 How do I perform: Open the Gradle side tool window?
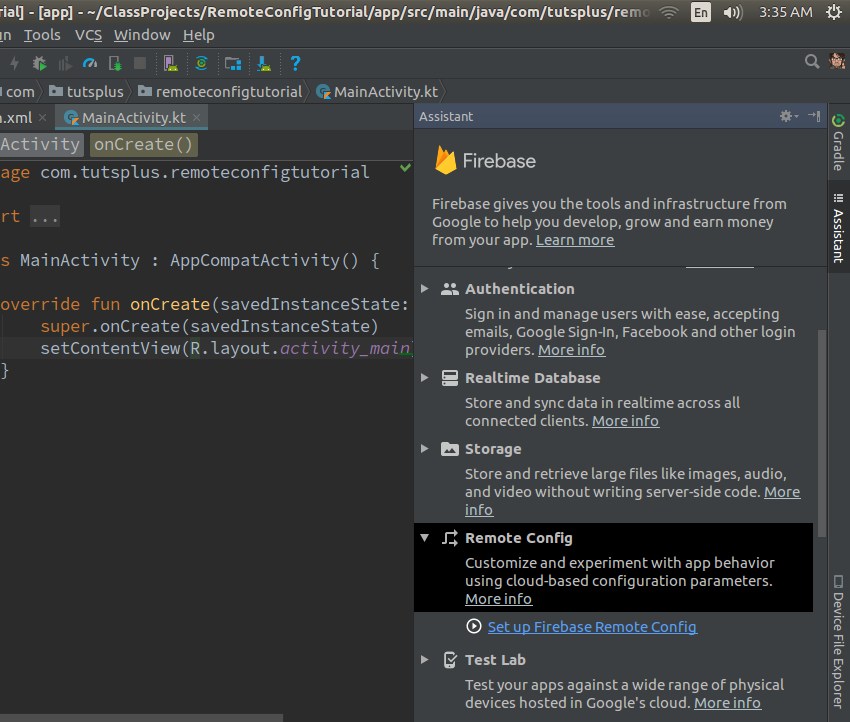coord(838,143)
